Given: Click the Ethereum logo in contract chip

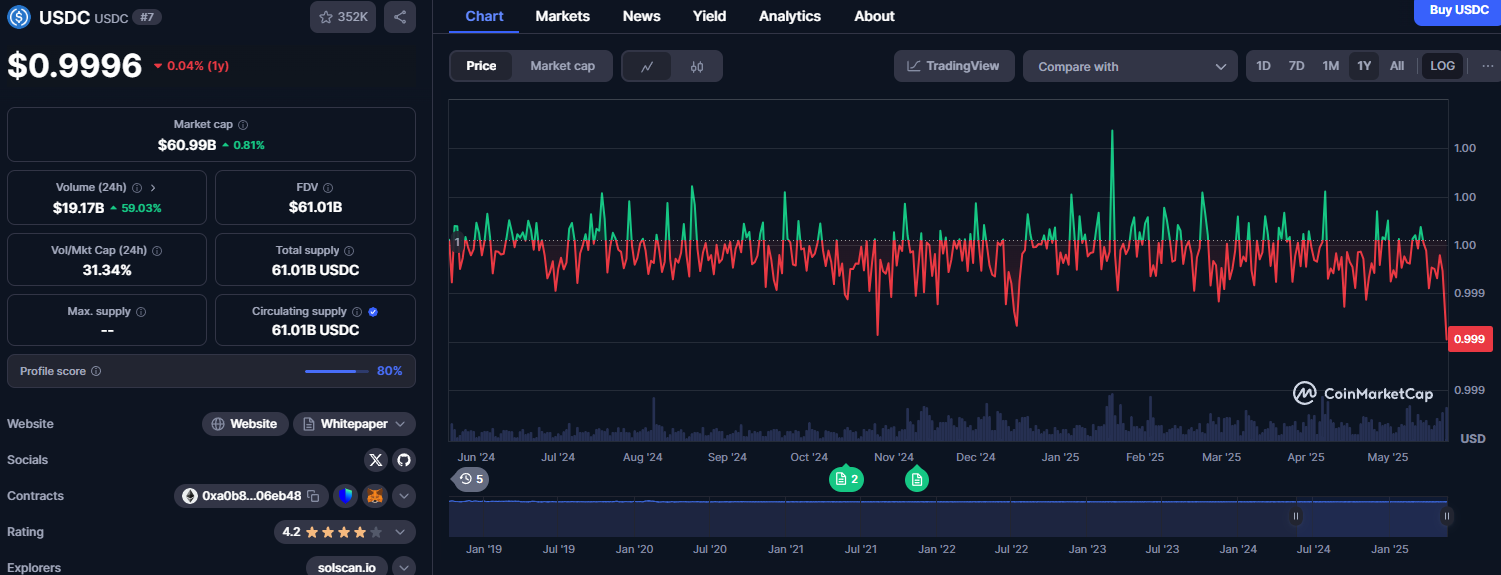Looking at the screenshot, I should coord(190,496).
